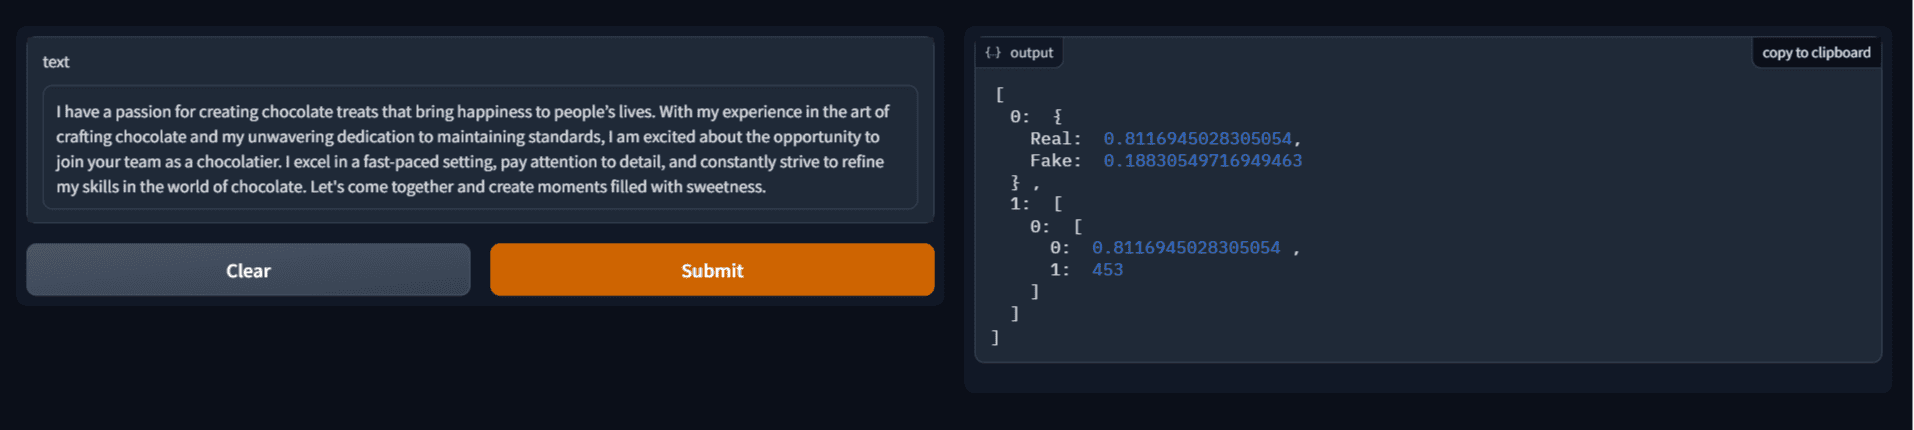Click the "0:" key before the curly brace
The height and width of the screenshot is (430, 1914).
coord(1019,117)
